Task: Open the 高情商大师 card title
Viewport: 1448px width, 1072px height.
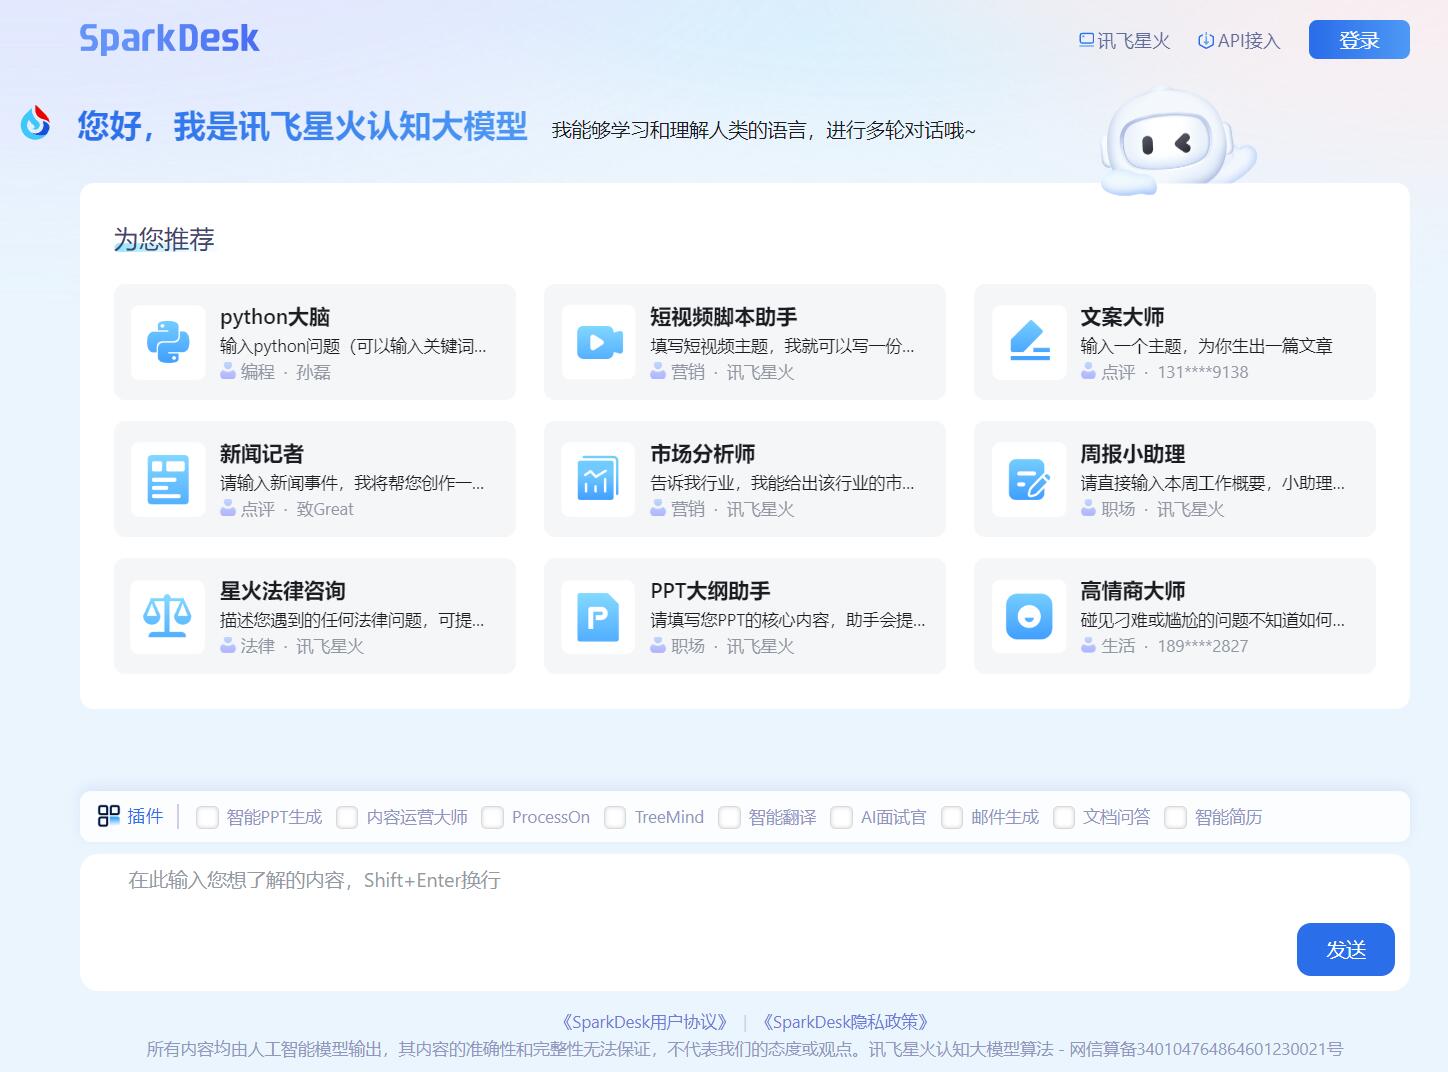Action: click(x=1133, y=591)
